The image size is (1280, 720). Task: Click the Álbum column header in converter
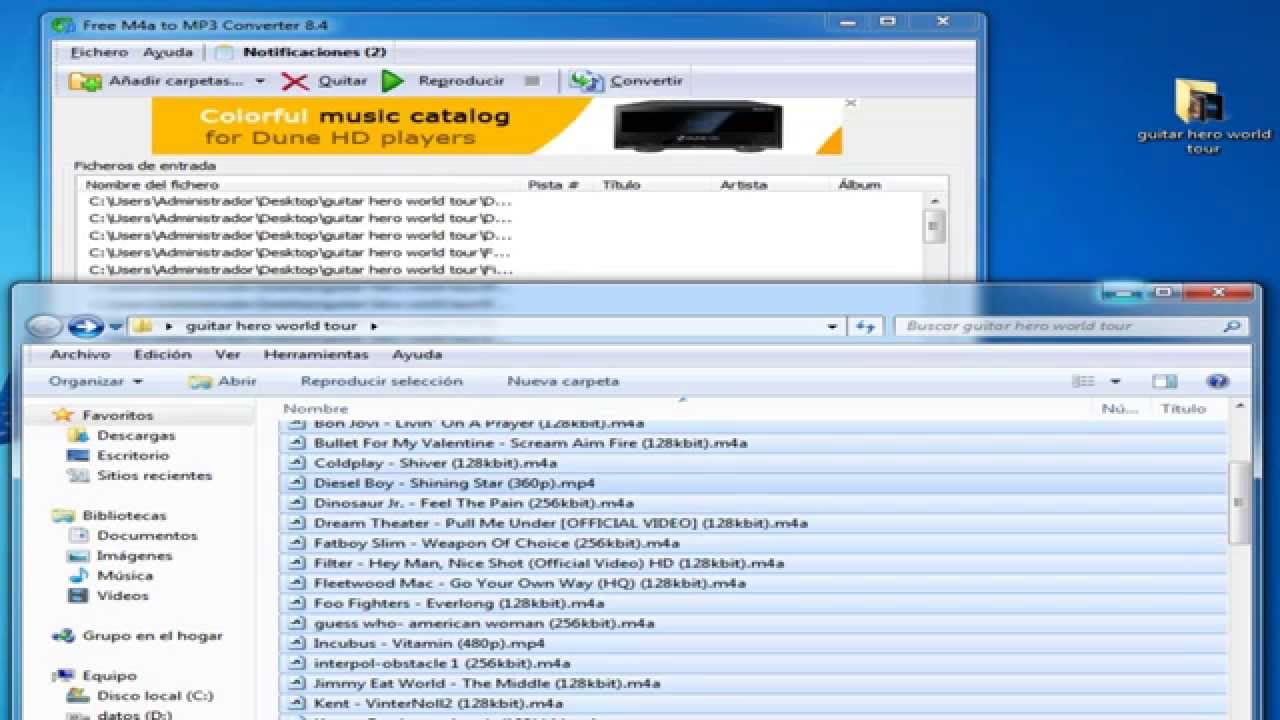click(x=860, y=184)
